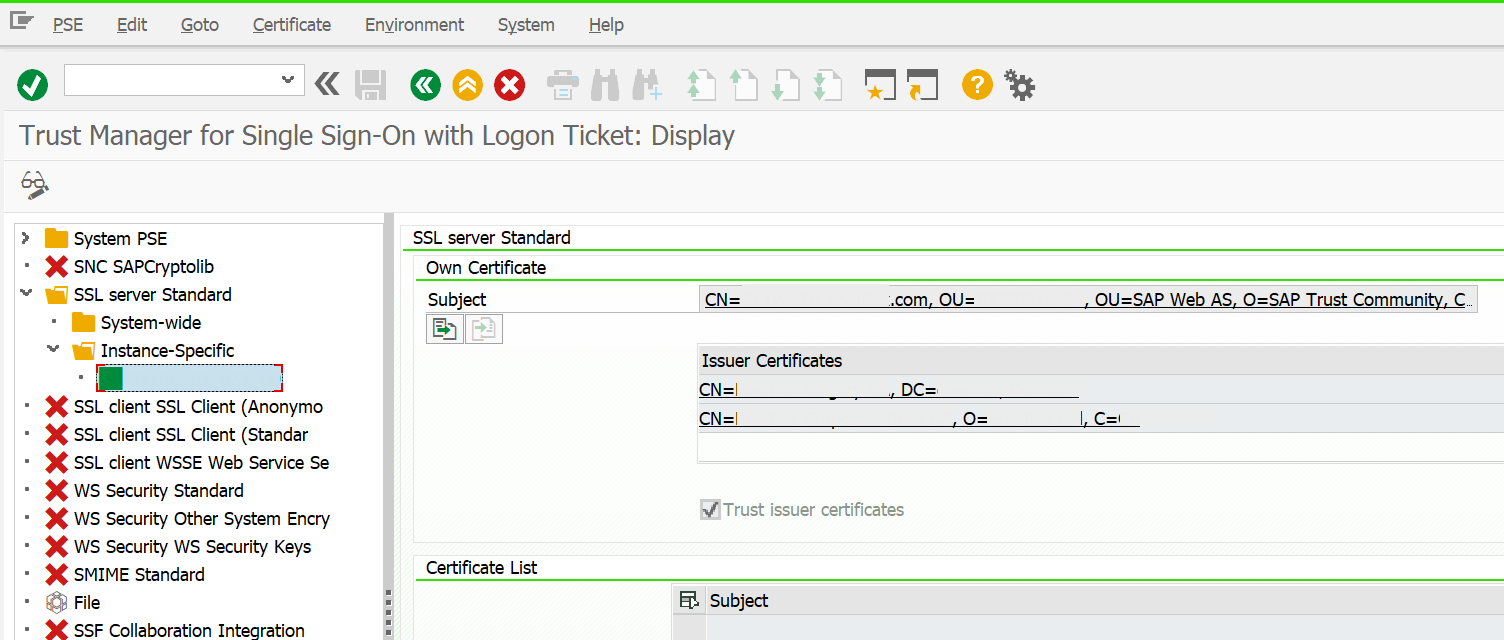Toggle Trust issuer certificates checkbox

(710, 510)
